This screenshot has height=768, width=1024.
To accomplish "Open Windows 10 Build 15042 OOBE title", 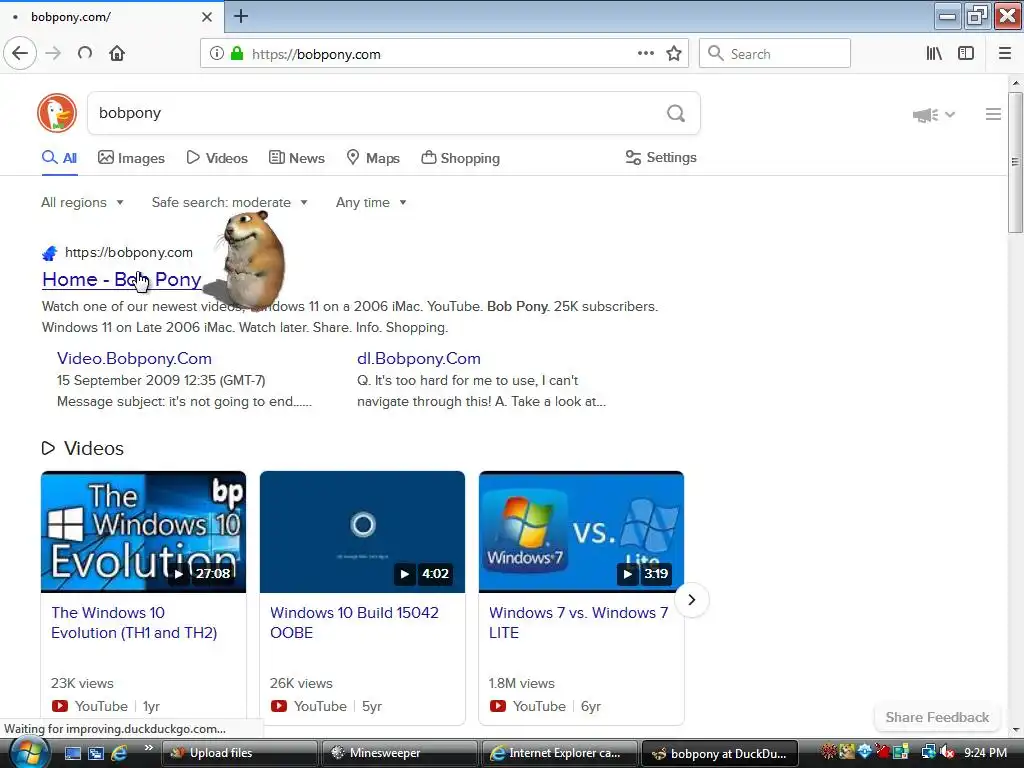I will click(x=354, y=622).
